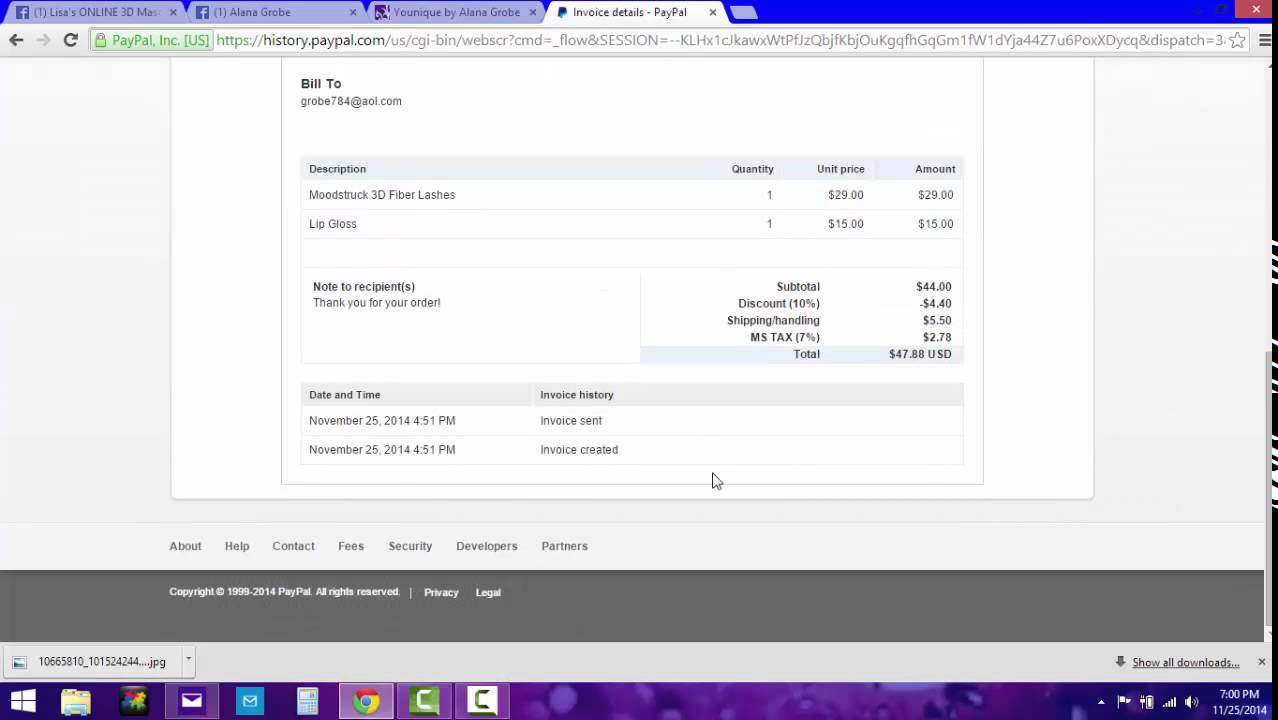Click the PayPal, Inc. security lock badge

click(x=152, y=40)
